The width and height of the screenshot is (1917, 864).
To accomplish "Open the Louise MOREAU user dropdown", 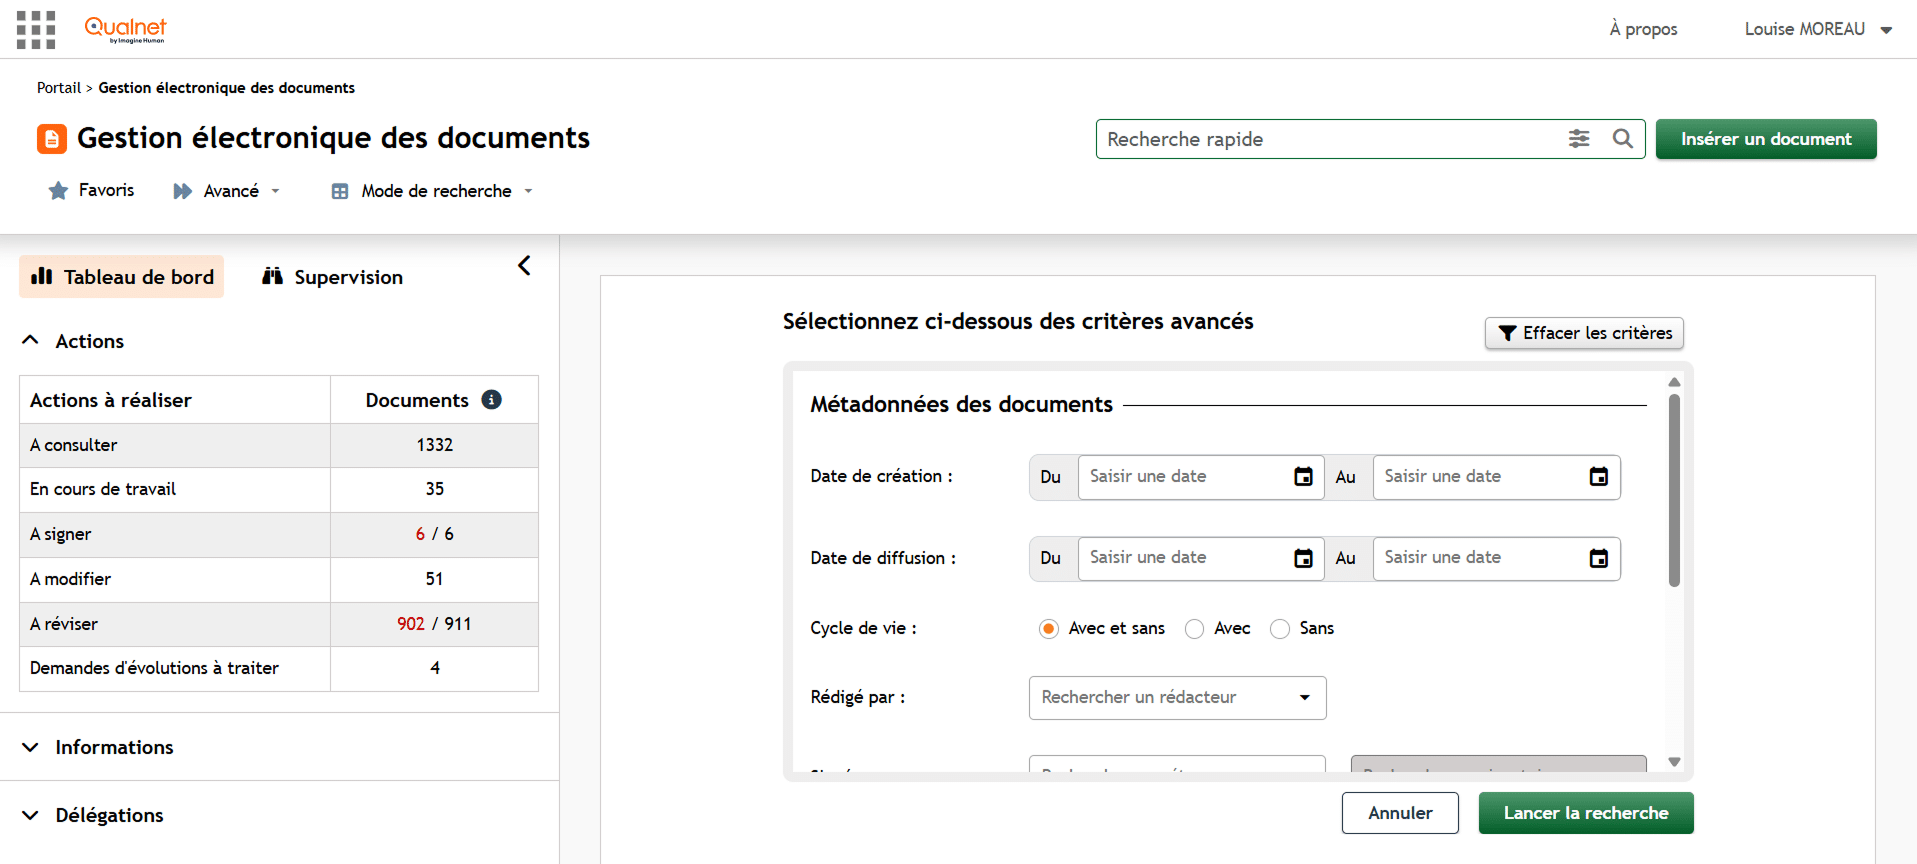I will 1818,29.
